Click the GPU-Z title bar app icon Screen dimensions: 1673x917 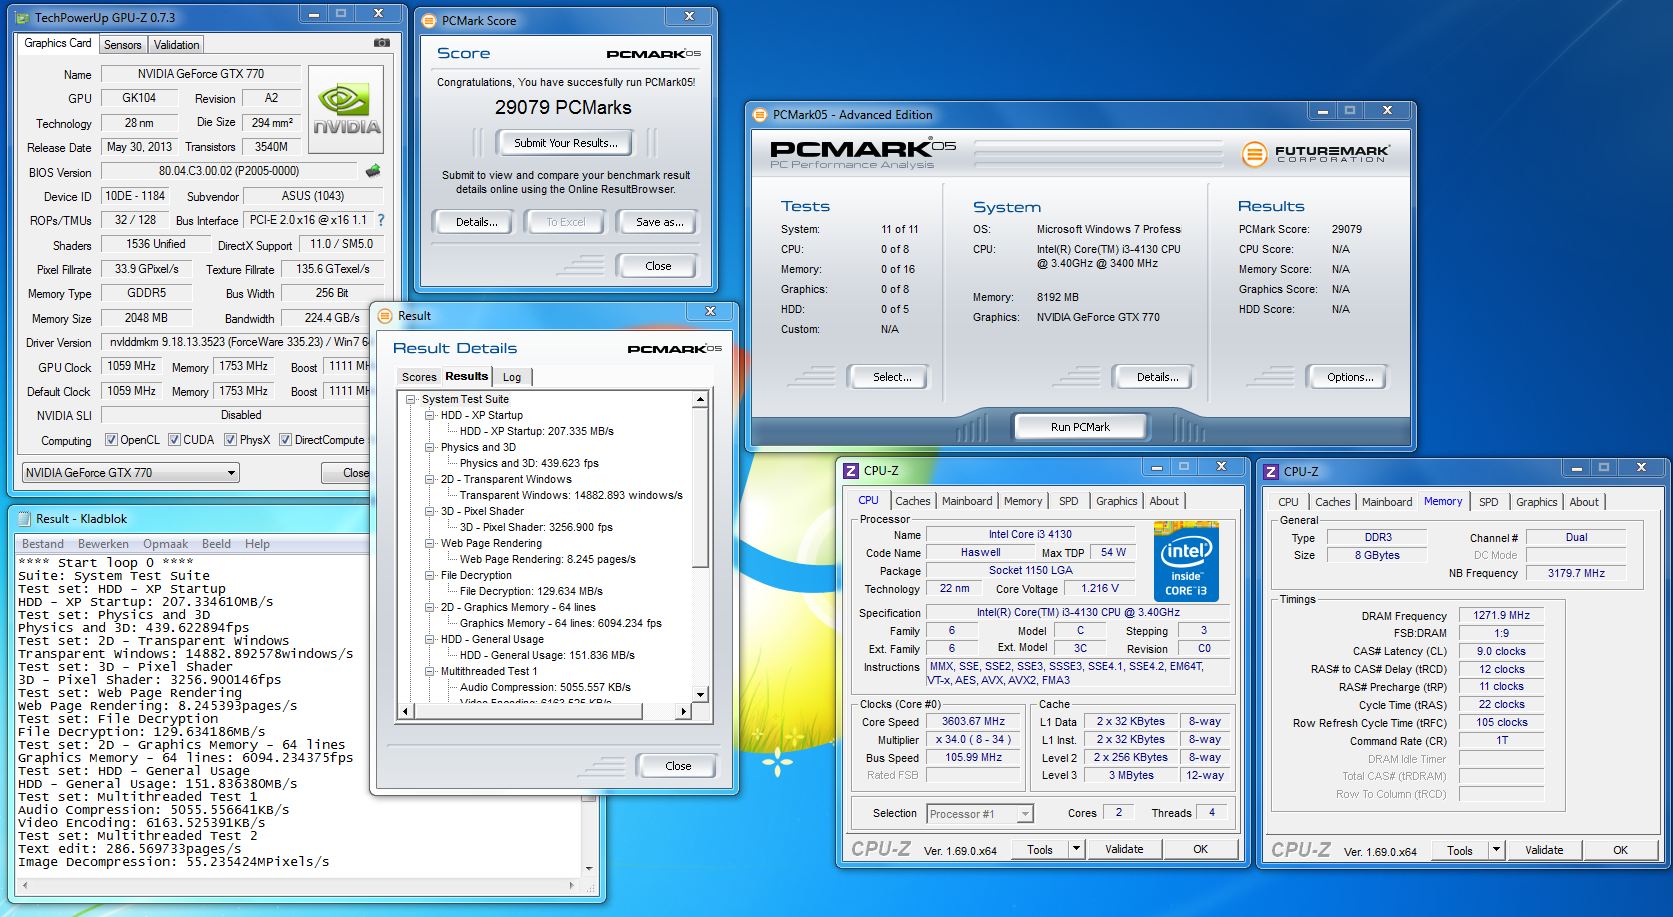[x=23, y=17]
